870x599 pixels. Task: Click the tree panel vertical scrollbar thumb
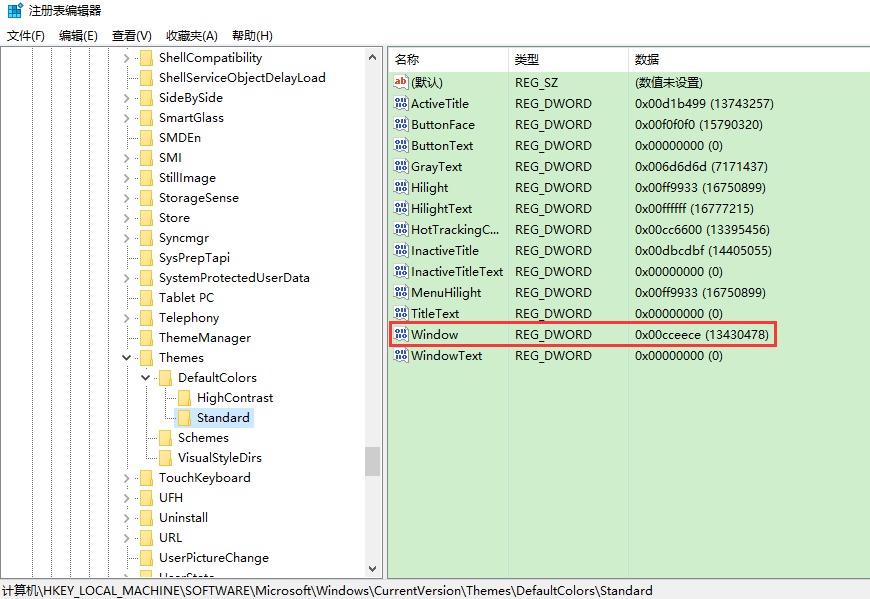pyautogui.click(x=372, y=461)
